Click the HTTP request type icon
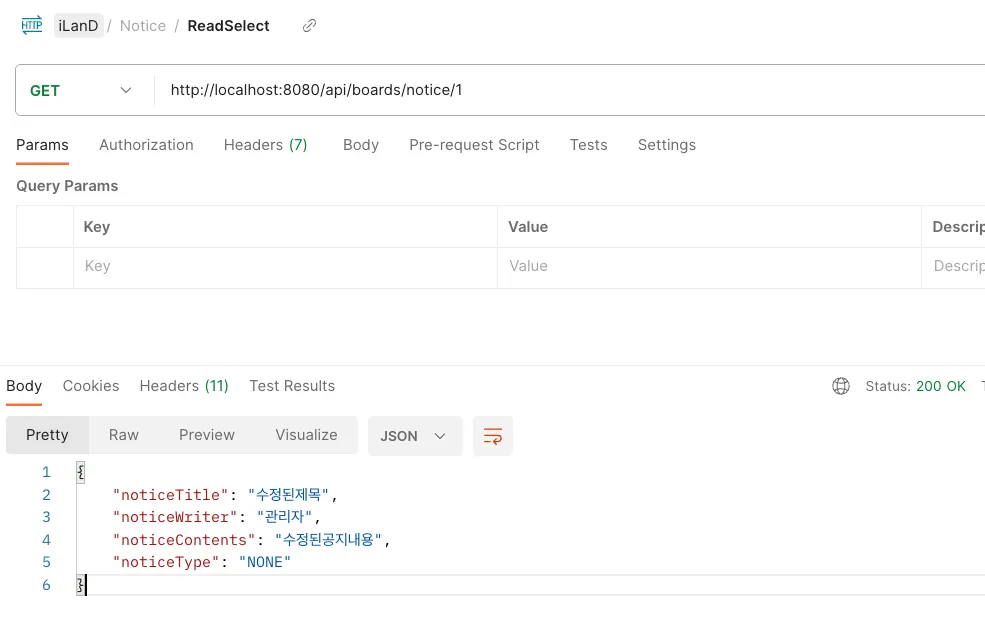985x628 pixels. point(32,26)
